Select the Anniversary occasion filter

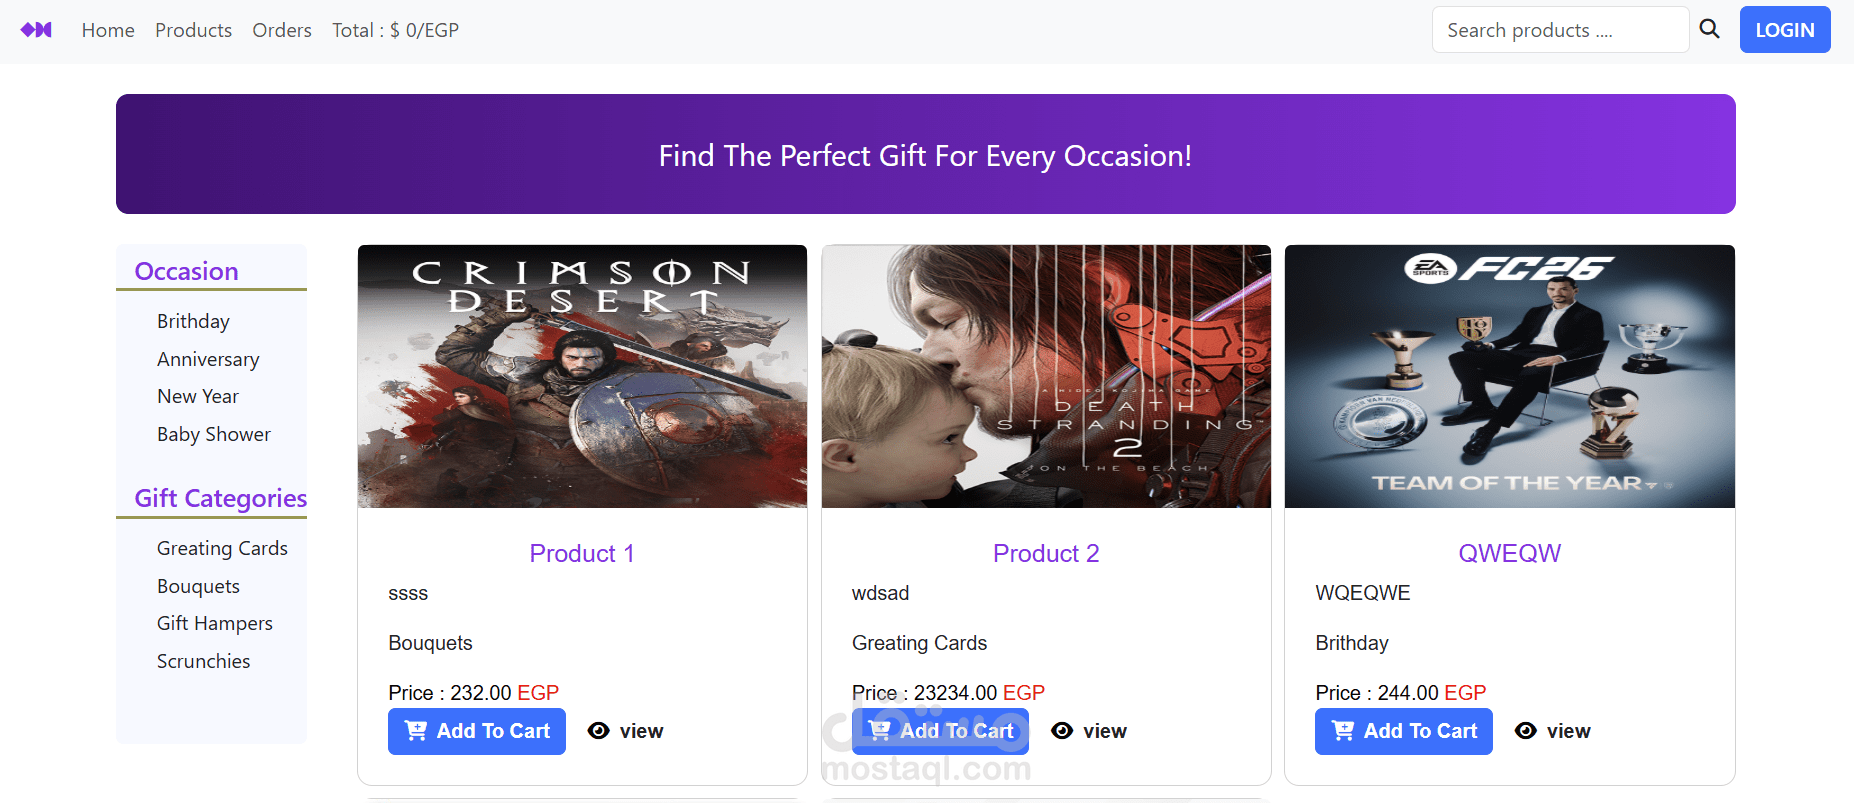tap(208, 359)
